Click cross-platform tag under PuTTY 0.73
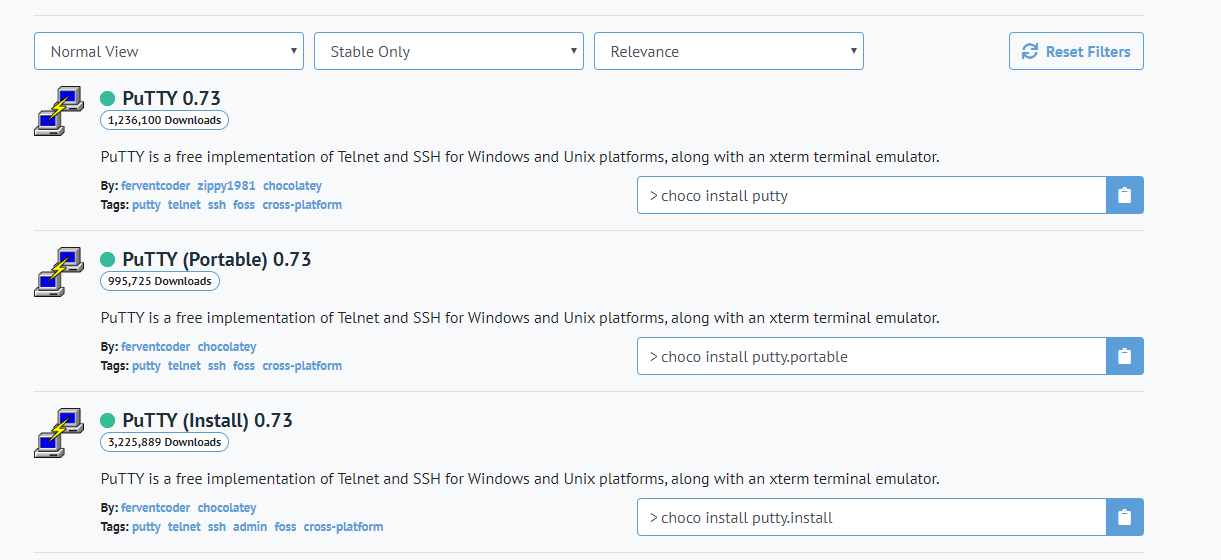This screenshot has height=560, width=1221. (x=302, y=205)
